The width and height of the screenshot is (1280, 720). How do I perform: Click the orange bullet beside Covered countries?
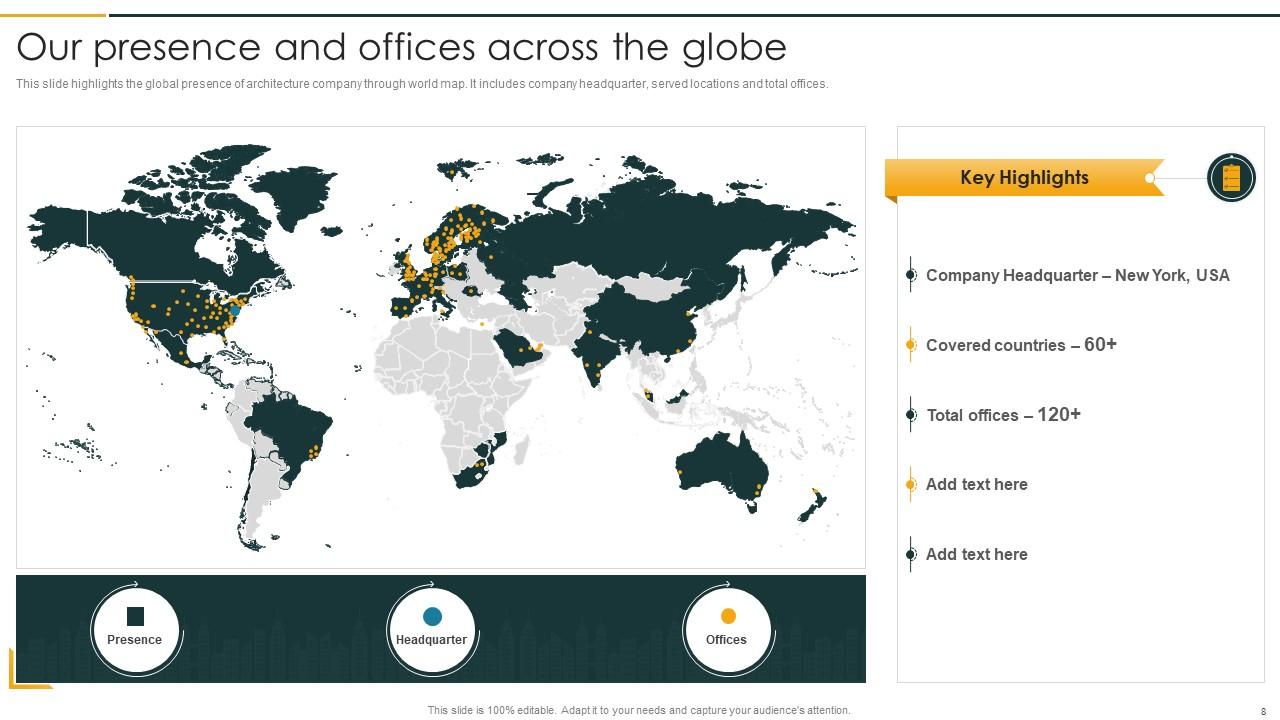(910, 345)
